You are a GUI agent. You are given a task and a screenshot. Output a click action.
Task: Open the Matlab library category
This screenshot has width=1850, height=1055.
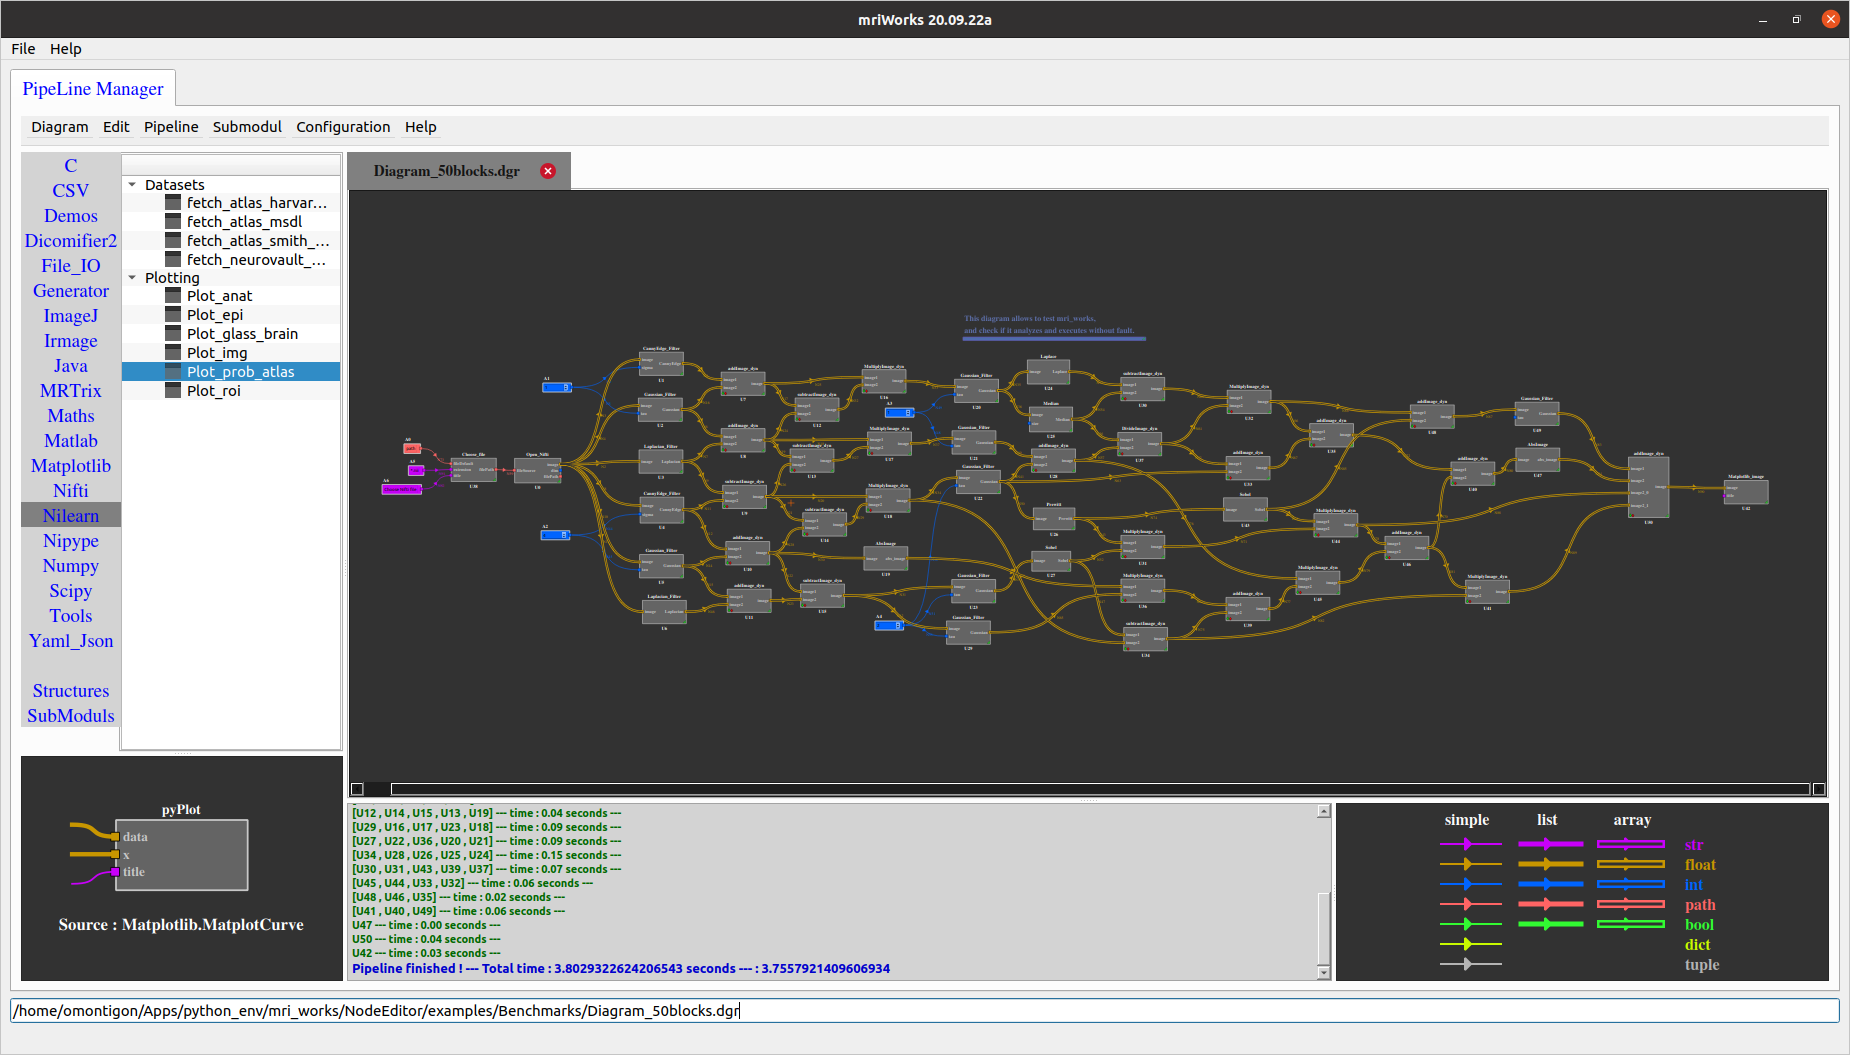[71, 441]
